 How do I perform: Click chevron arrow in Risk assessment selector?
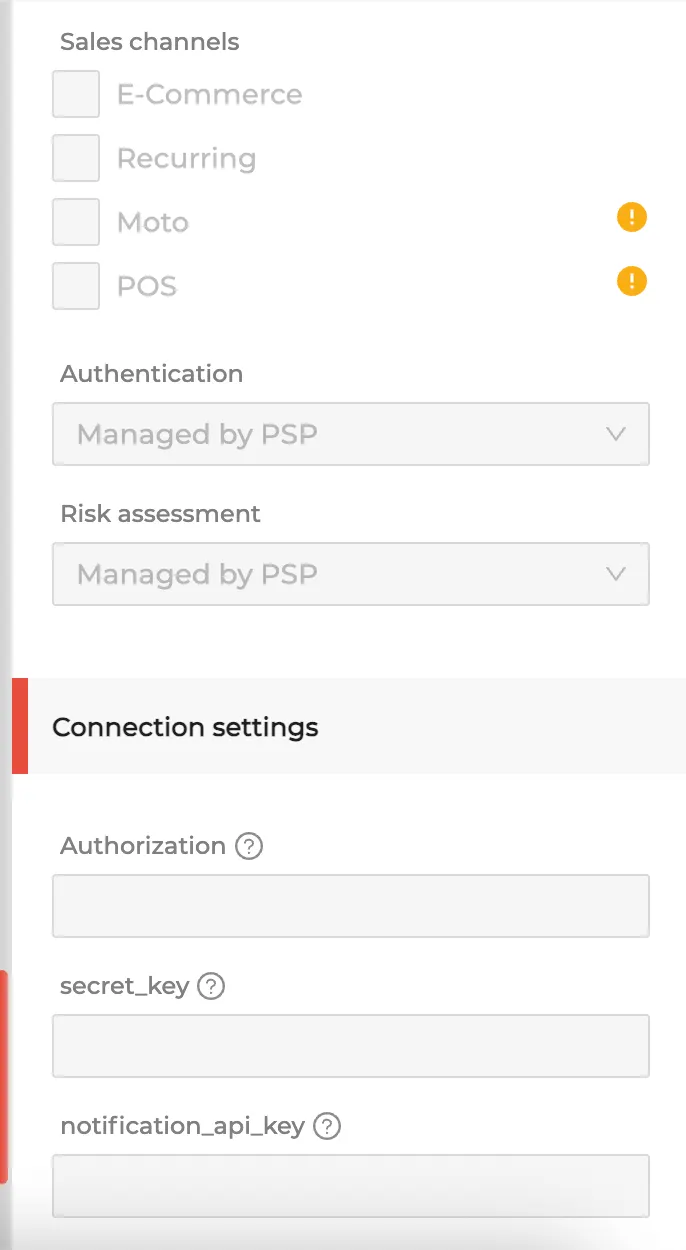pyautogui.click(x=616, y=574)
